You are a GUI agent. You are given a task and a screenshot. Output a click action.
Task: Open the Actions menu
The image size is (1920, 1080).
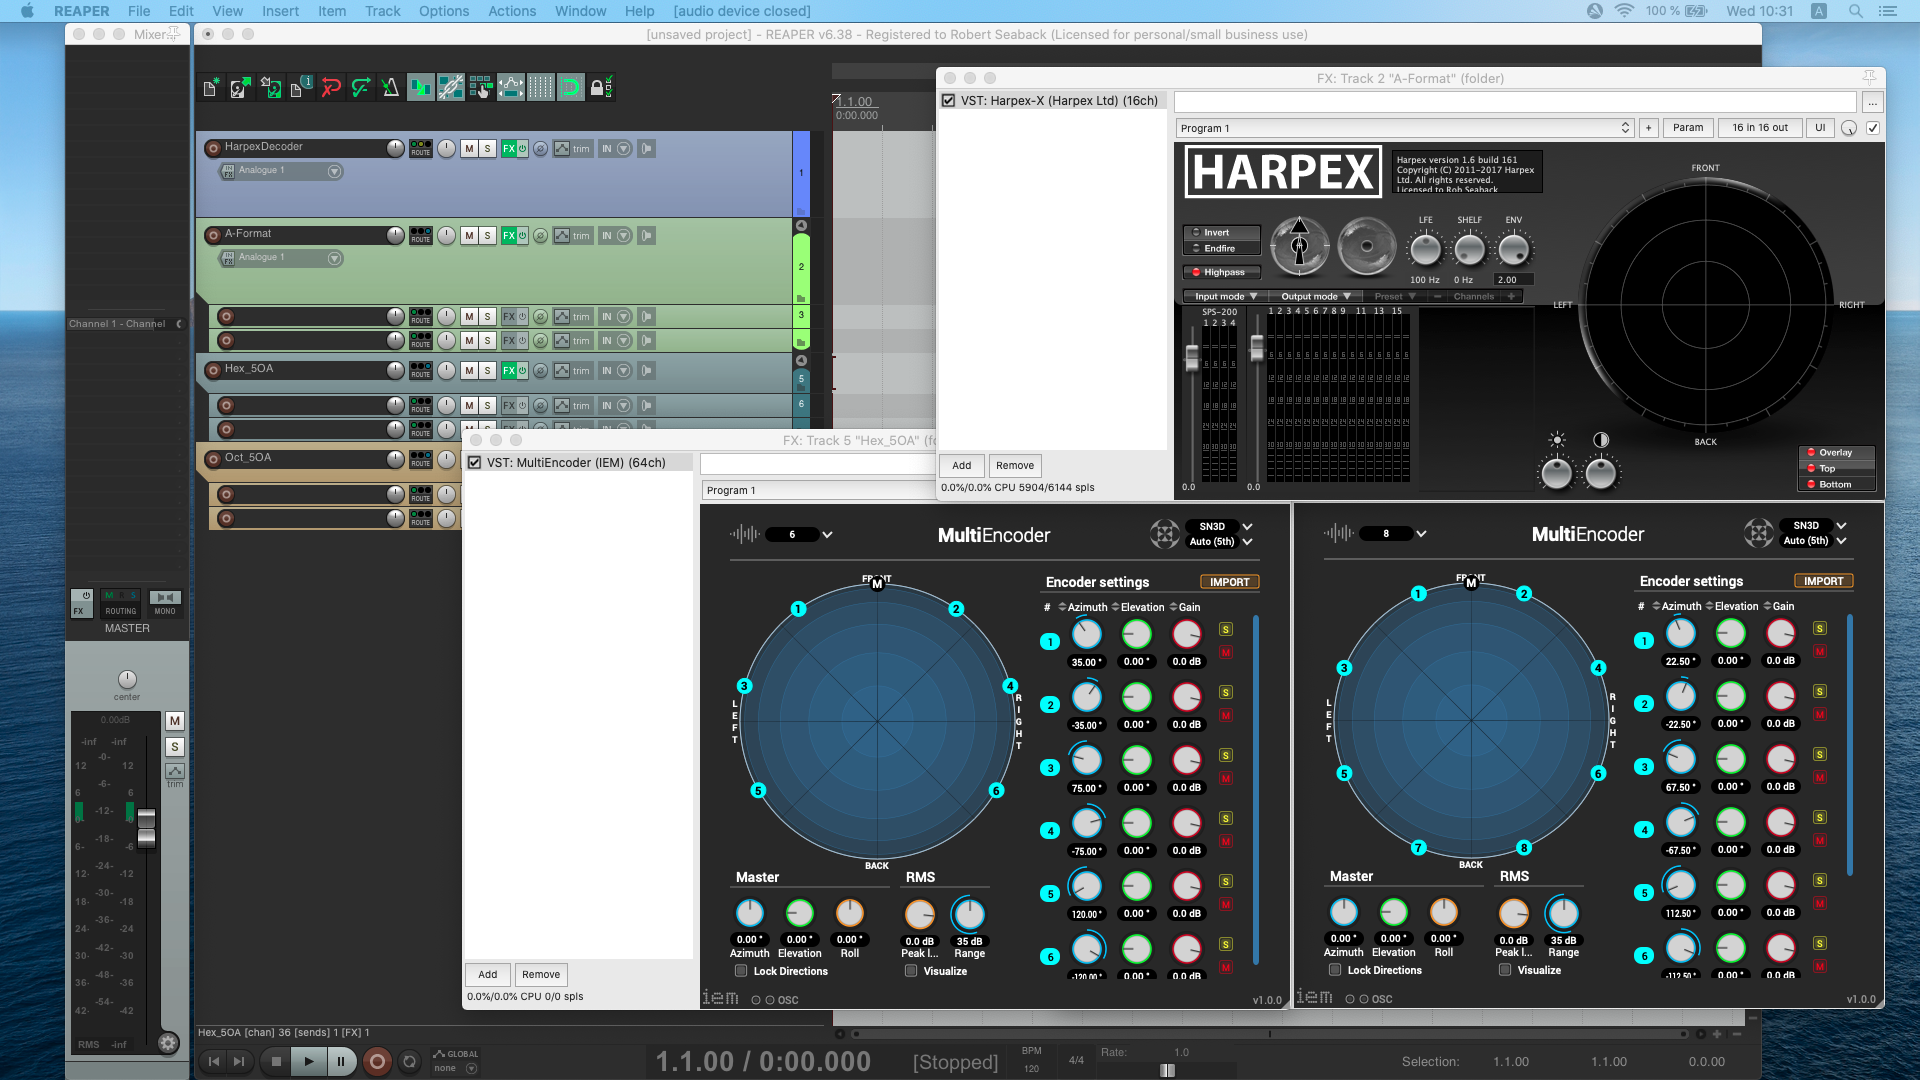[511, 11]
